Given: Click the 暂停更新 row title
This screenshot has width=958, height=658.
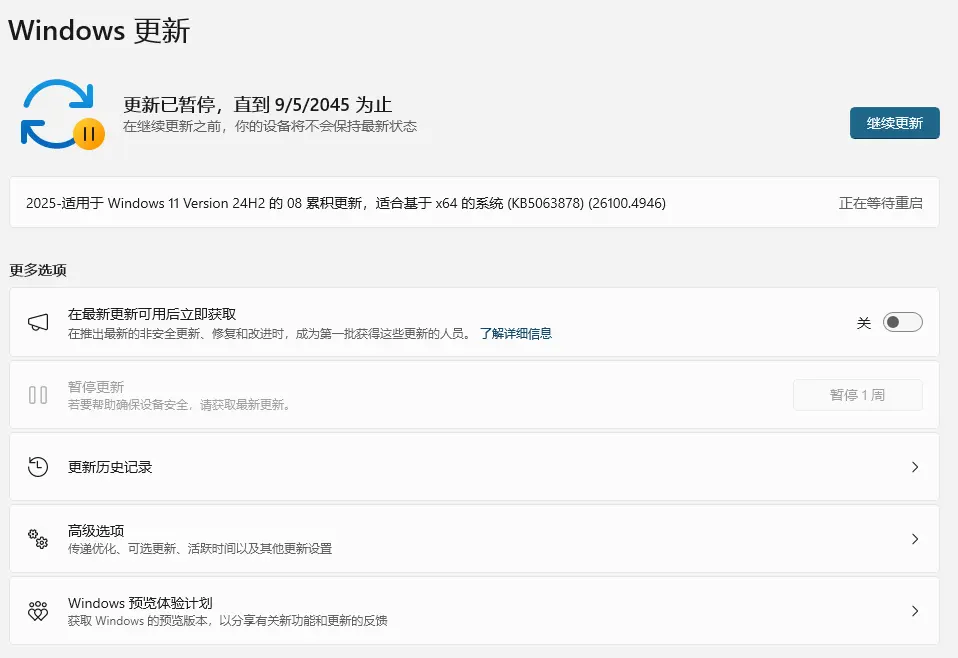Looking at the screenshot, I should [x=96, y=387].
